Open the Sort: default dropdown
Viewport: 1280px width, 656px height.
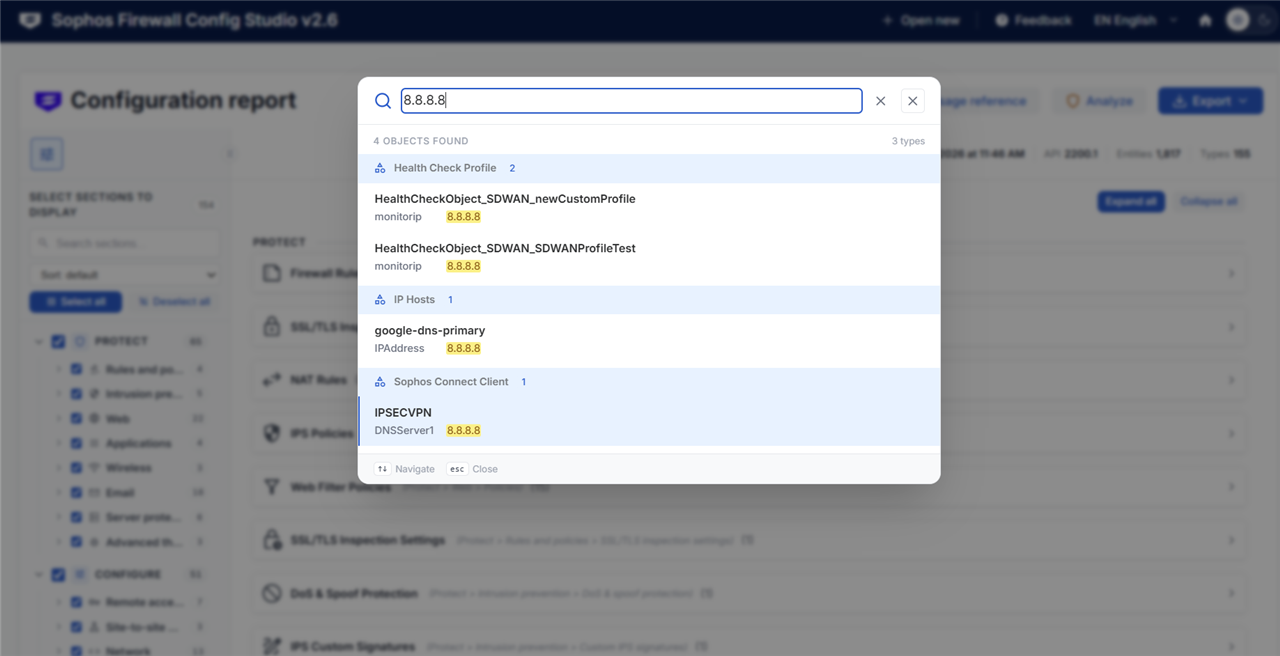point(124,275)
